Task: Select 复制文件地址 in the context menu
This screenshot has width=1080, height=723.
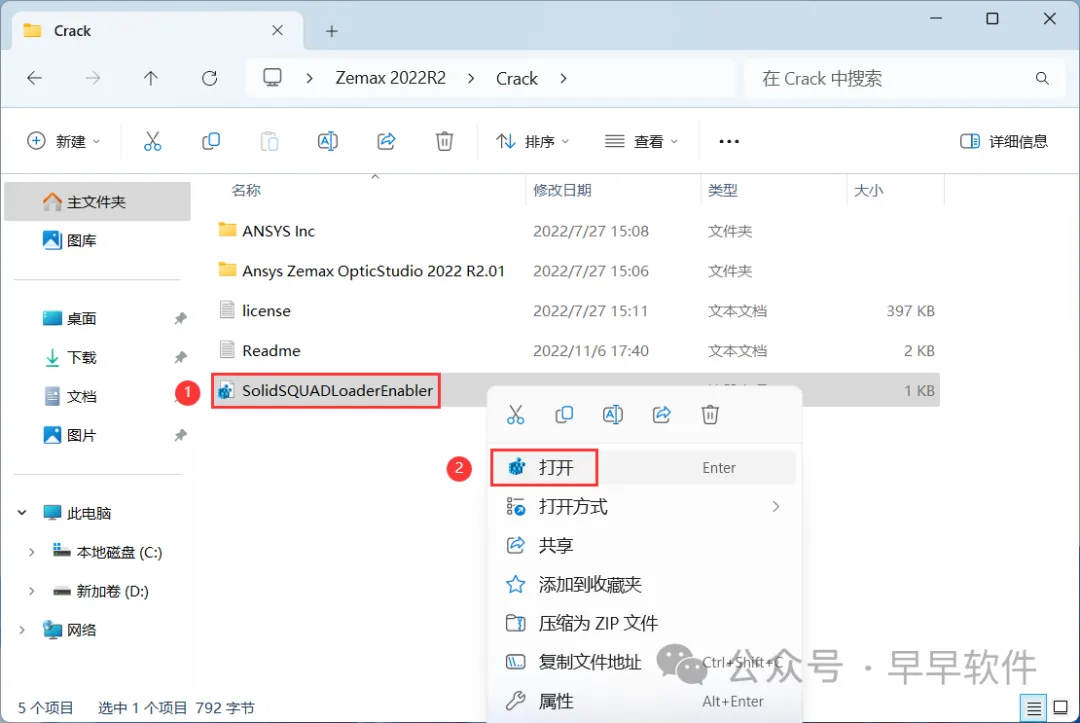Action: tap(643, 662)
